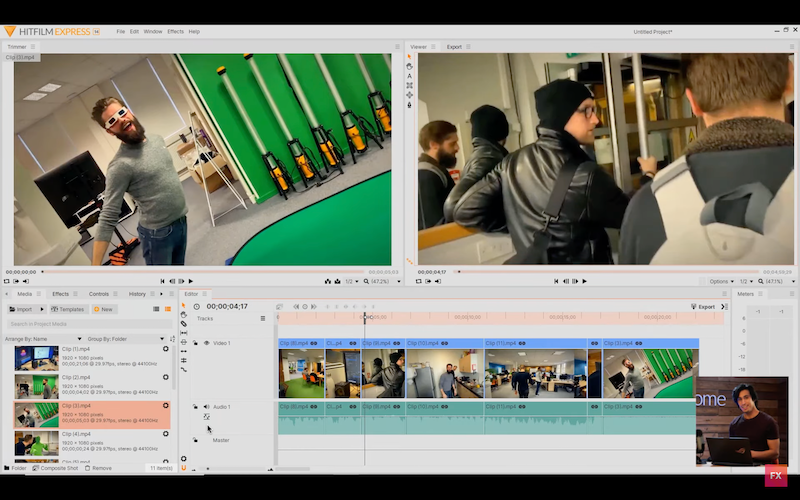Toggle link icon on Clip (10).mp4 video
Screen dimensions: 800x500
pyautogui.click(x=444, y=343)
